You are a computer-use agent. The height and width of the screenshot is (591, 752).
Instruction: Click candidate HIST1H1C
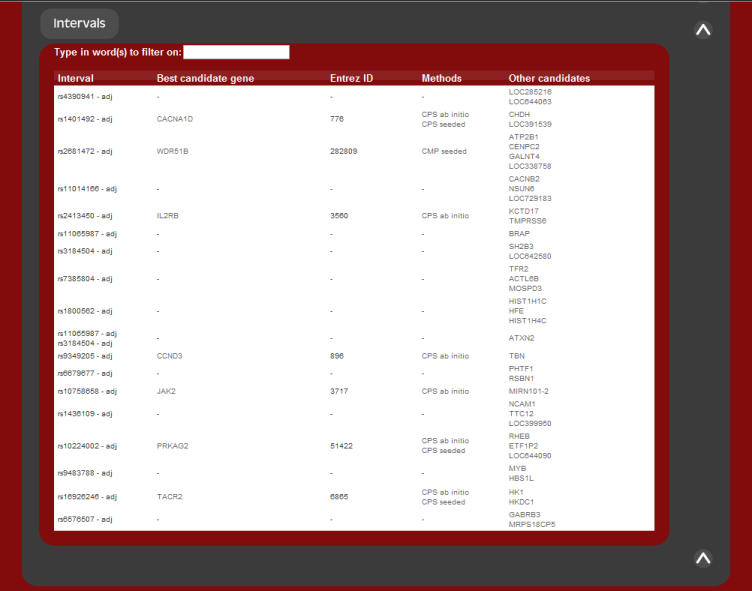click(x=528, y=301)
